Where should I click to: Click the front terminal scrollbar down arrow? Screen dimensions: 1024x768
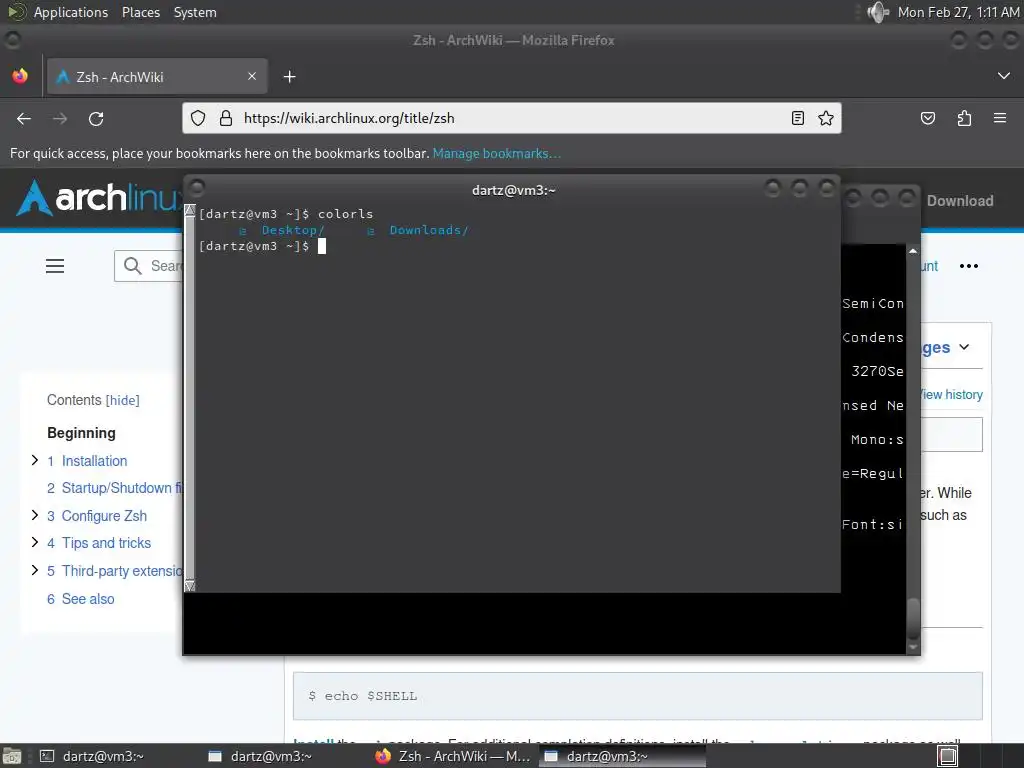189,586
